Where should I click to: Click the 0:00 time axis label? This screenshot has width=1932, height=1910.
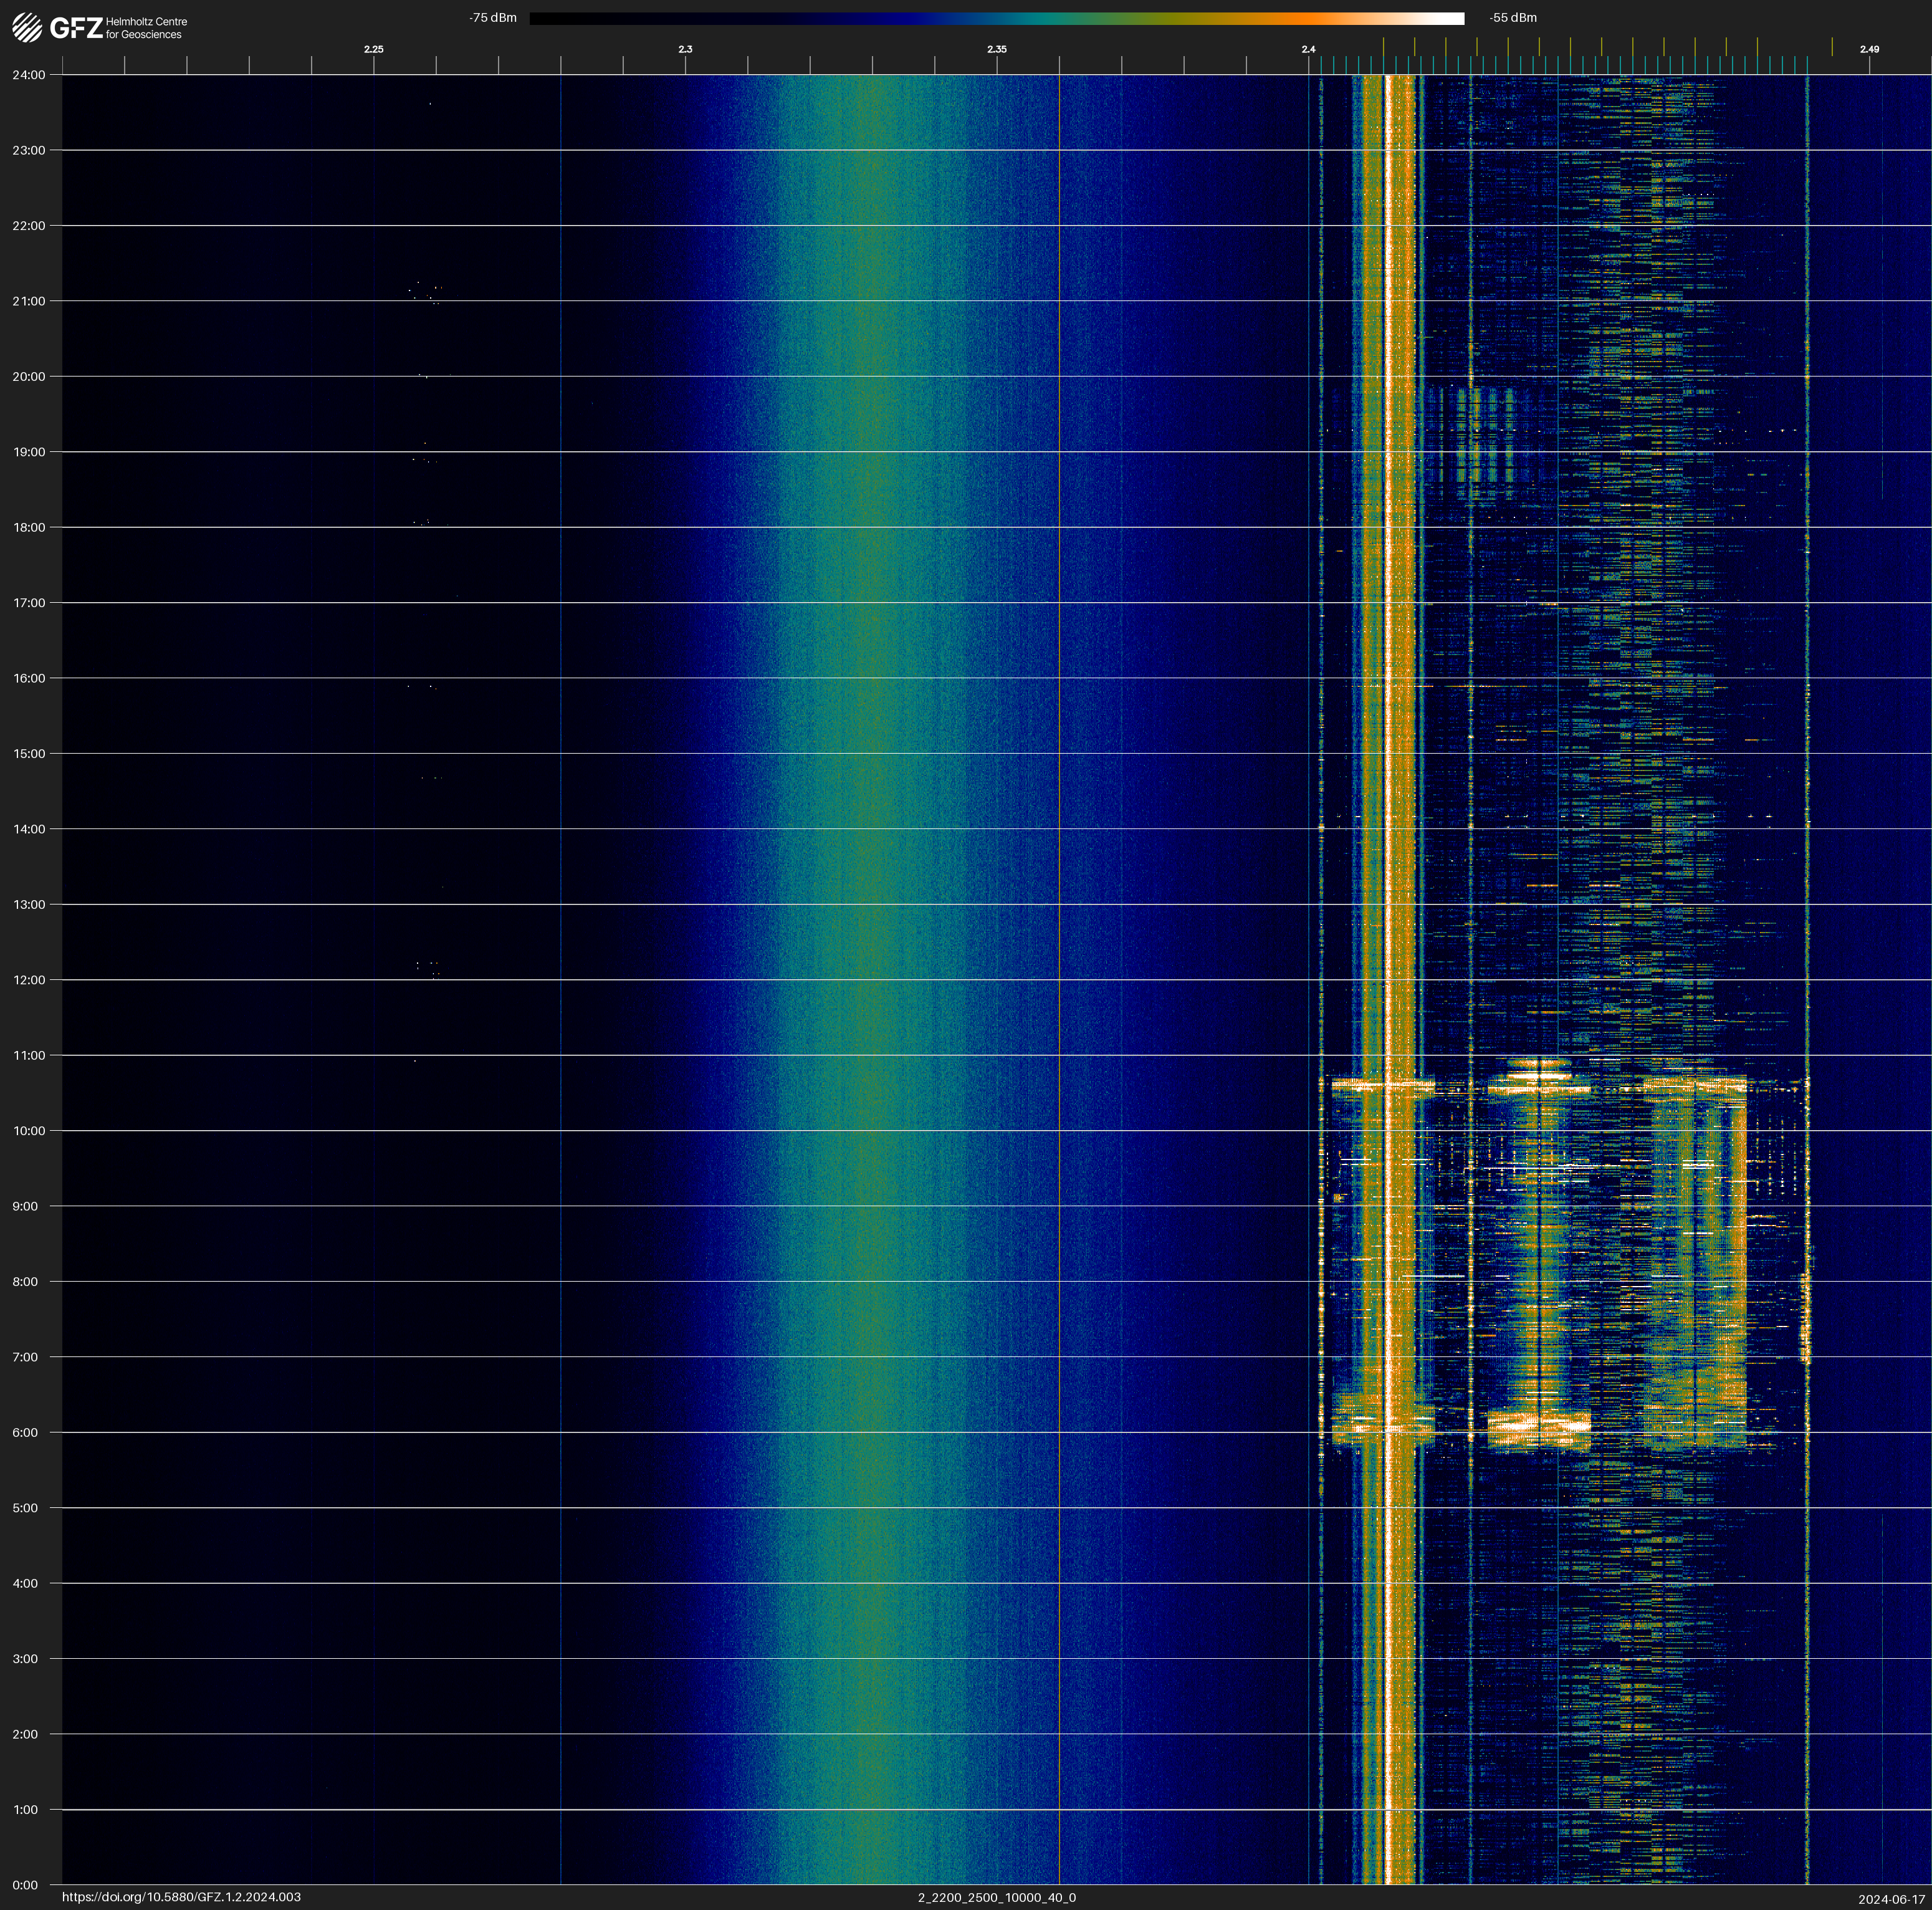point(25,1885)
